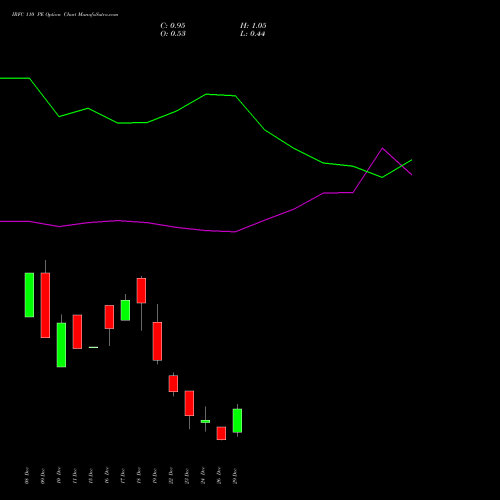Viewport: 500px width, 500px height.
Task: Click the '24 Dec' date axis label
Action: click(x=203, y=476)
